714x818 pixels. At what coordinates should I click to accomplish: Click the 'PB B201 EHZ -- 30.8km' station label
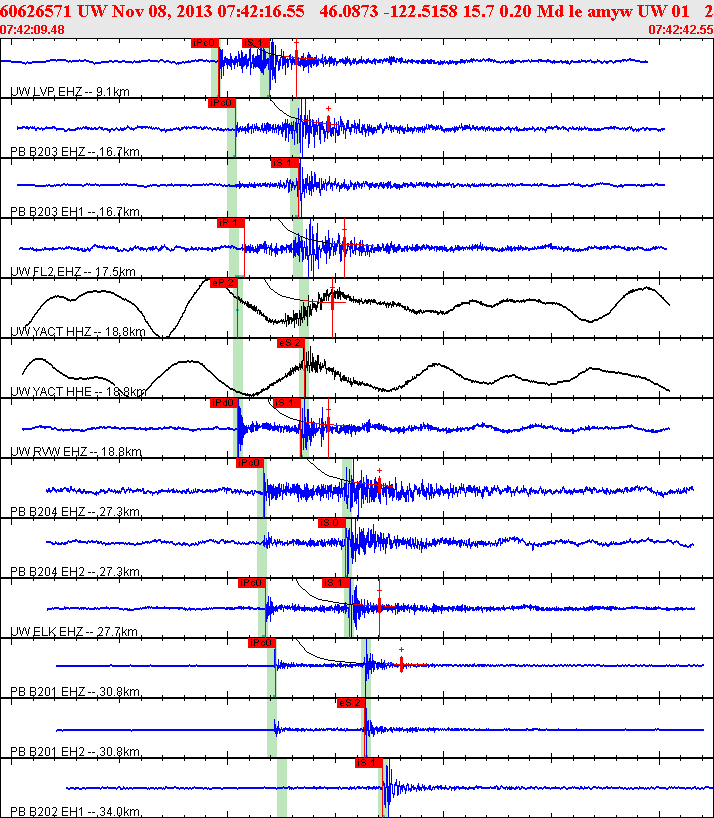tap(76, 692)
